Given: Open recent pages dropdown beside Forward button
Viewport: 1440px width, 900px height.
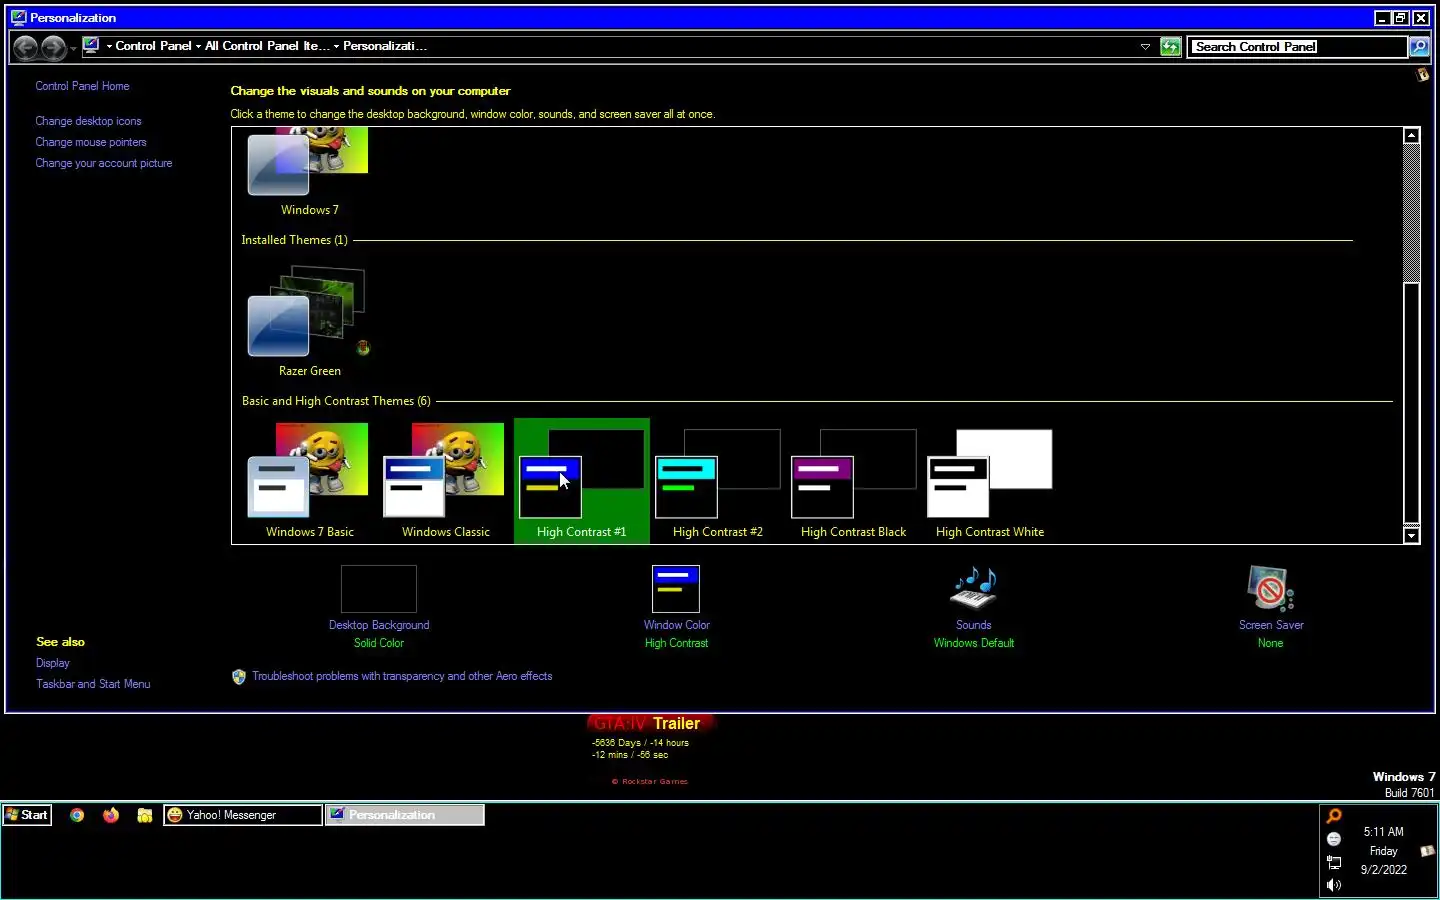Looking at the screenshot, I should coord(73,48).
